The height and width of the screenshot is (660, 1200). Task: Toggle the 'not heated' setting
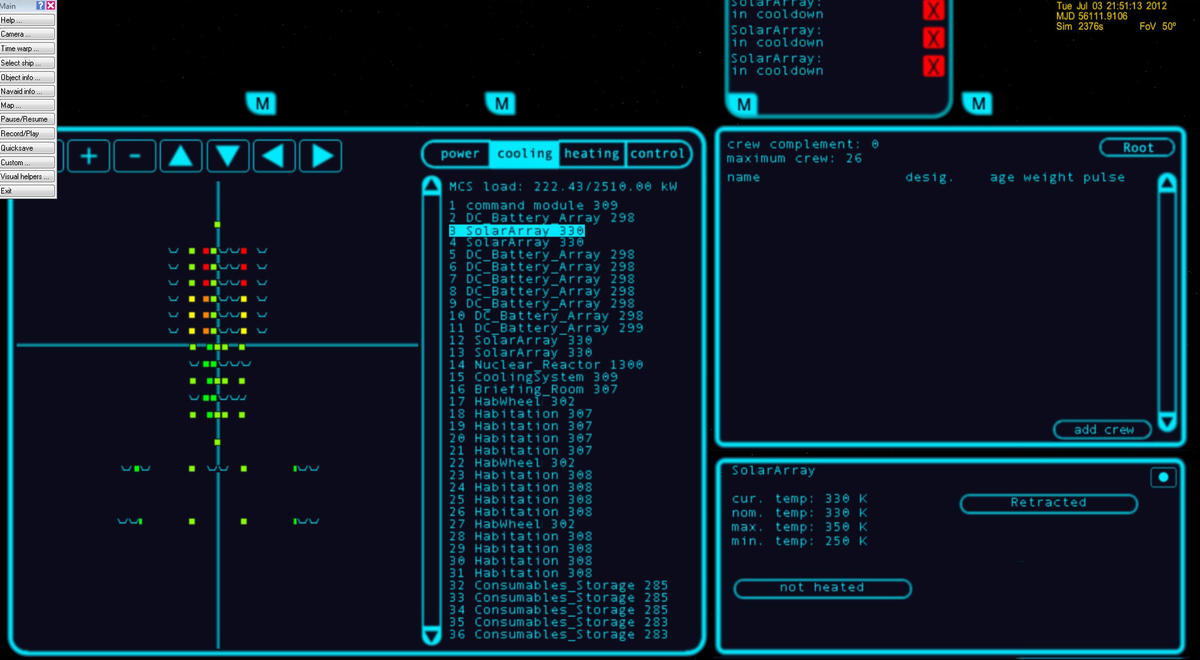[x=822, y=588]
